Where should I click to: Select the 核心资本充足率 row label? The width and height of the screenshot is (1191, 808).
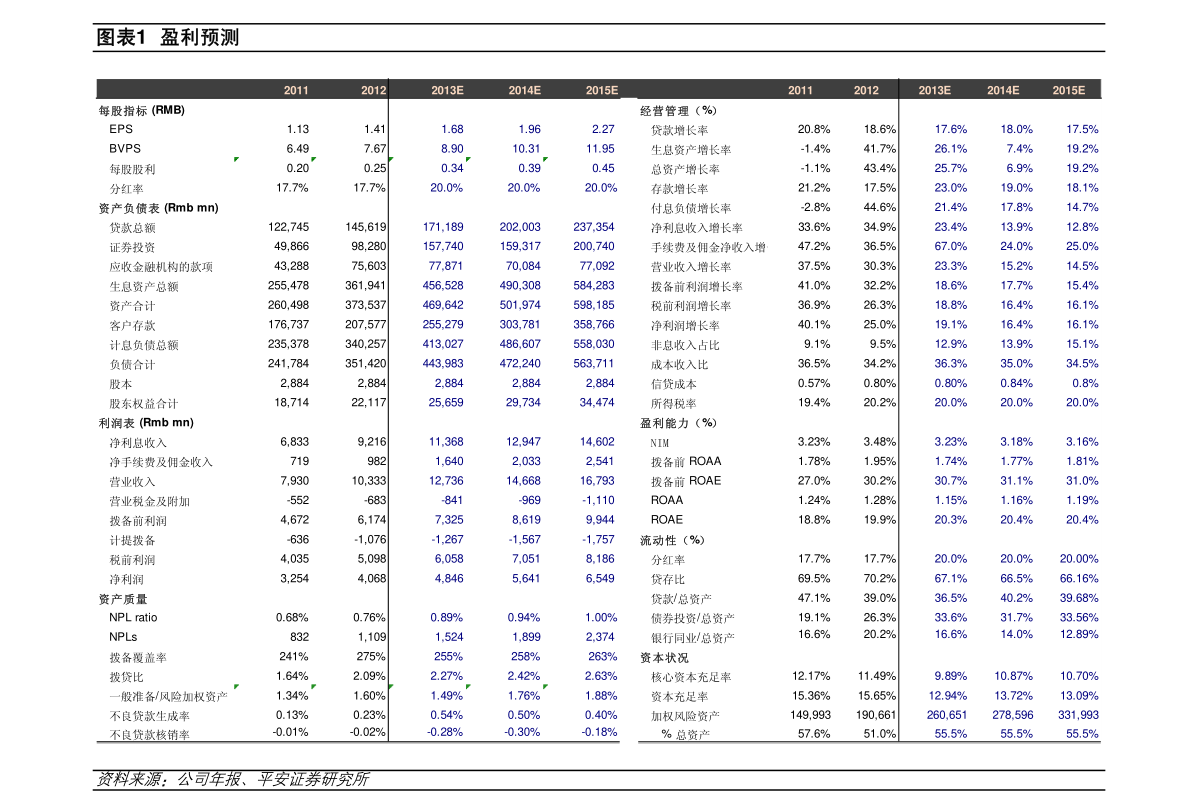click(x=691, y=677)
